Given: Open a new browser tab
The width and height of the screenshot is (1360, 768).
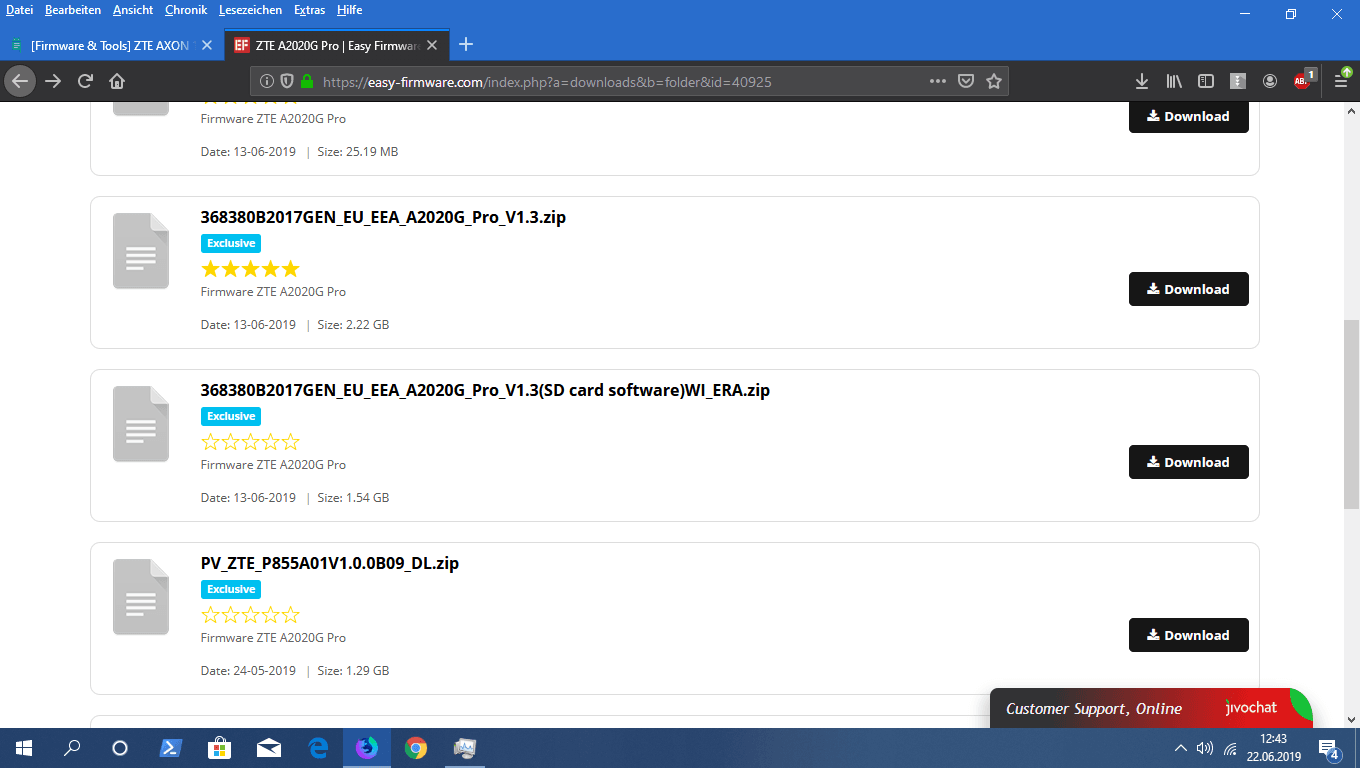Looking at the screenshot, I should [465, 45].
